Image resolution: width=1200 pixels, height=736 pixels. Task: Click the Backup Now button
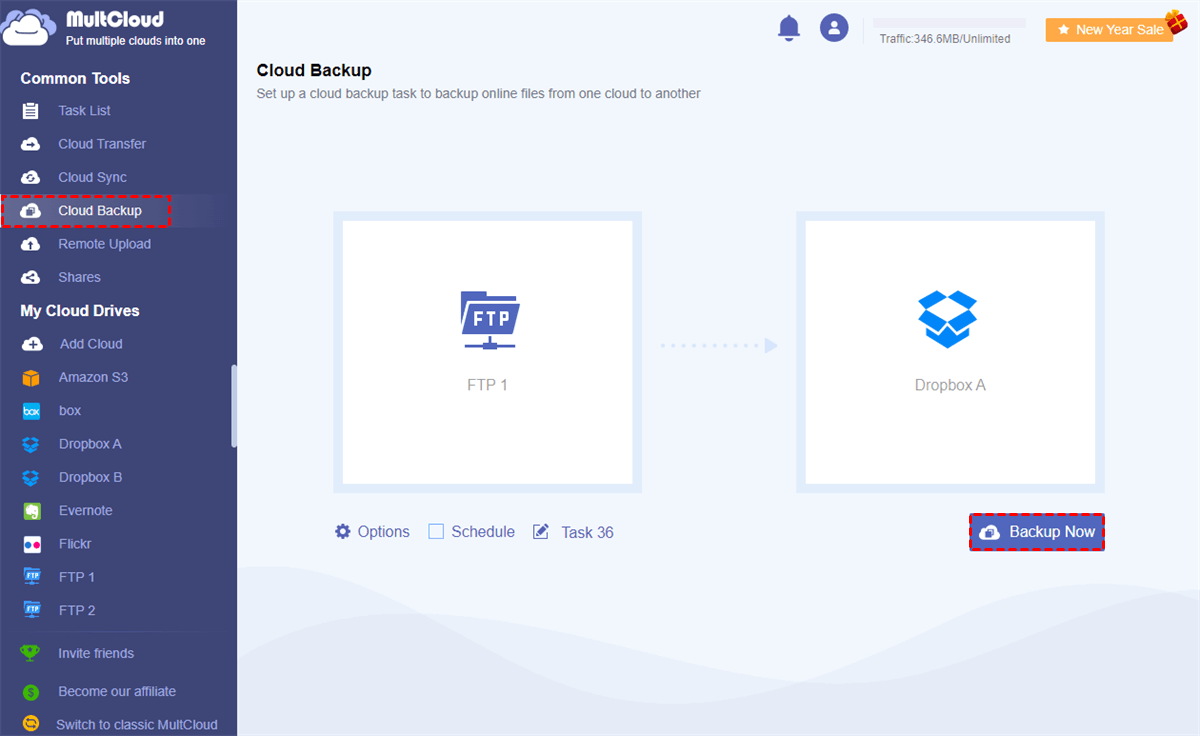1037,532
